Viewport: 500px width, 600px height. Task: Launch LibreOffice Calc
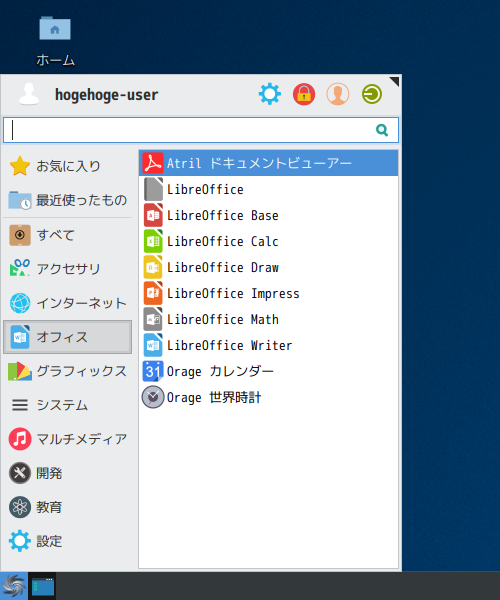pos(269,241)
